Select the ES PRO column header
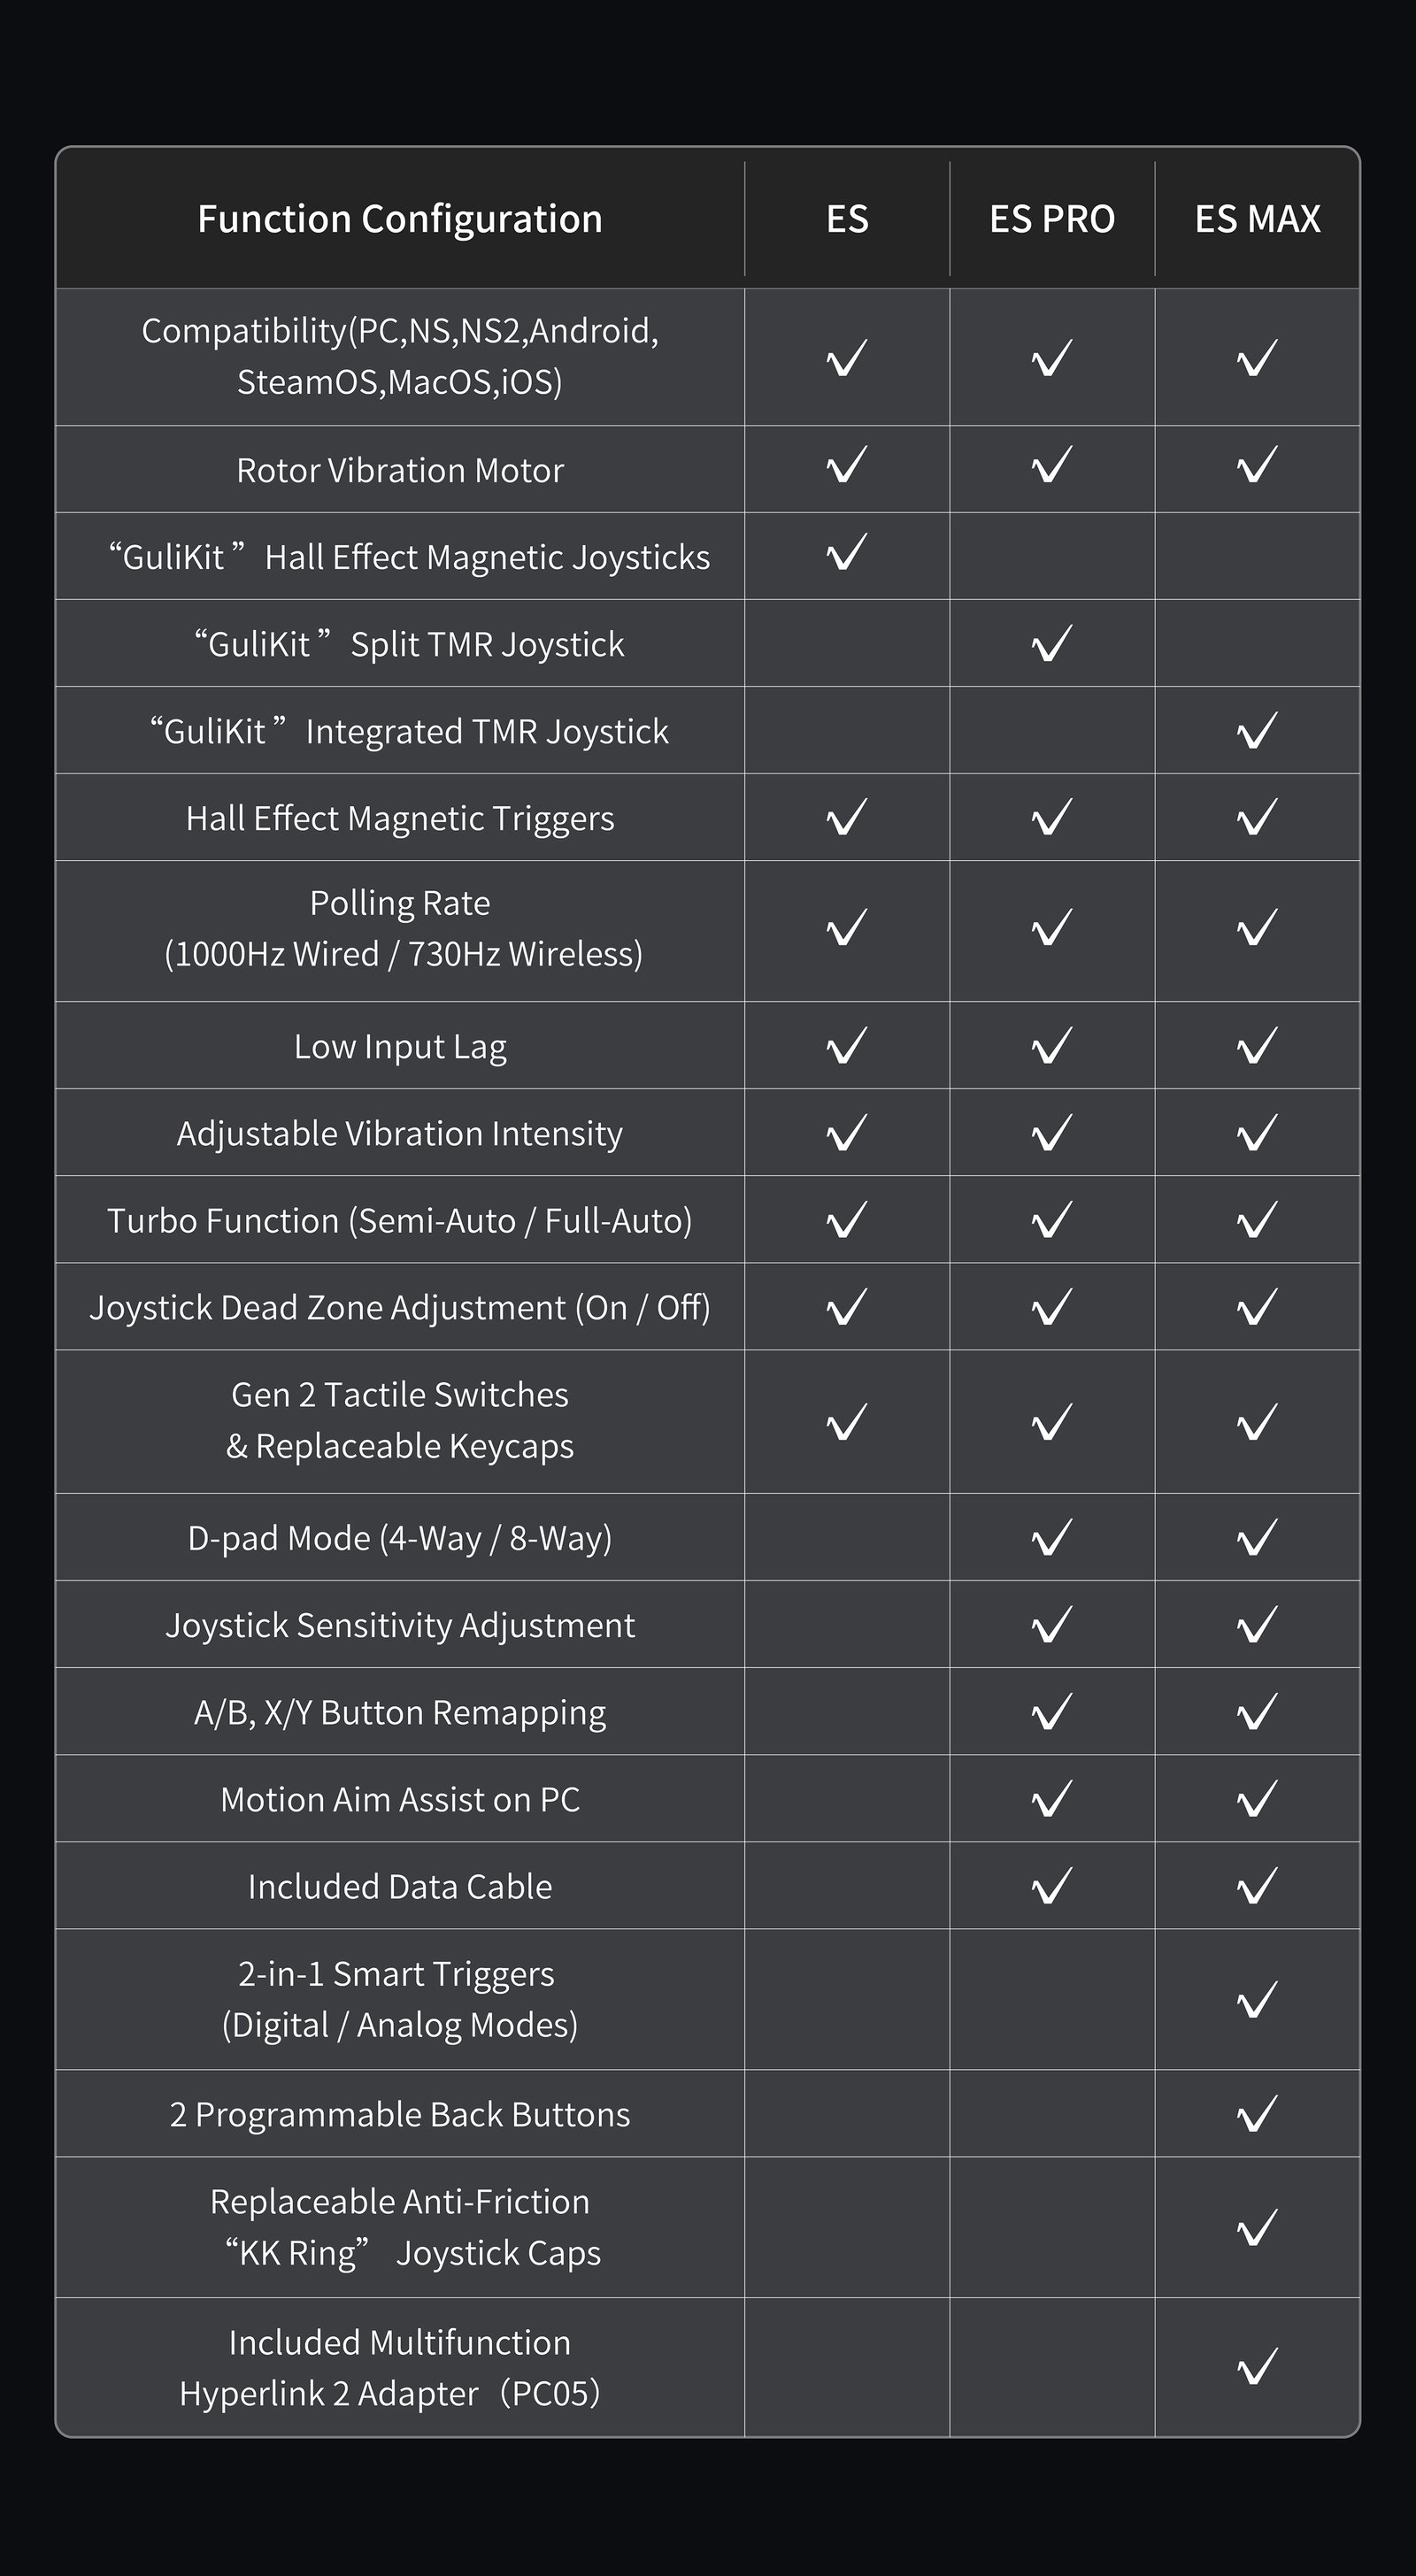Image resolution: width=1416 pixels, height=2576 pixels. tap(1052, 219)
